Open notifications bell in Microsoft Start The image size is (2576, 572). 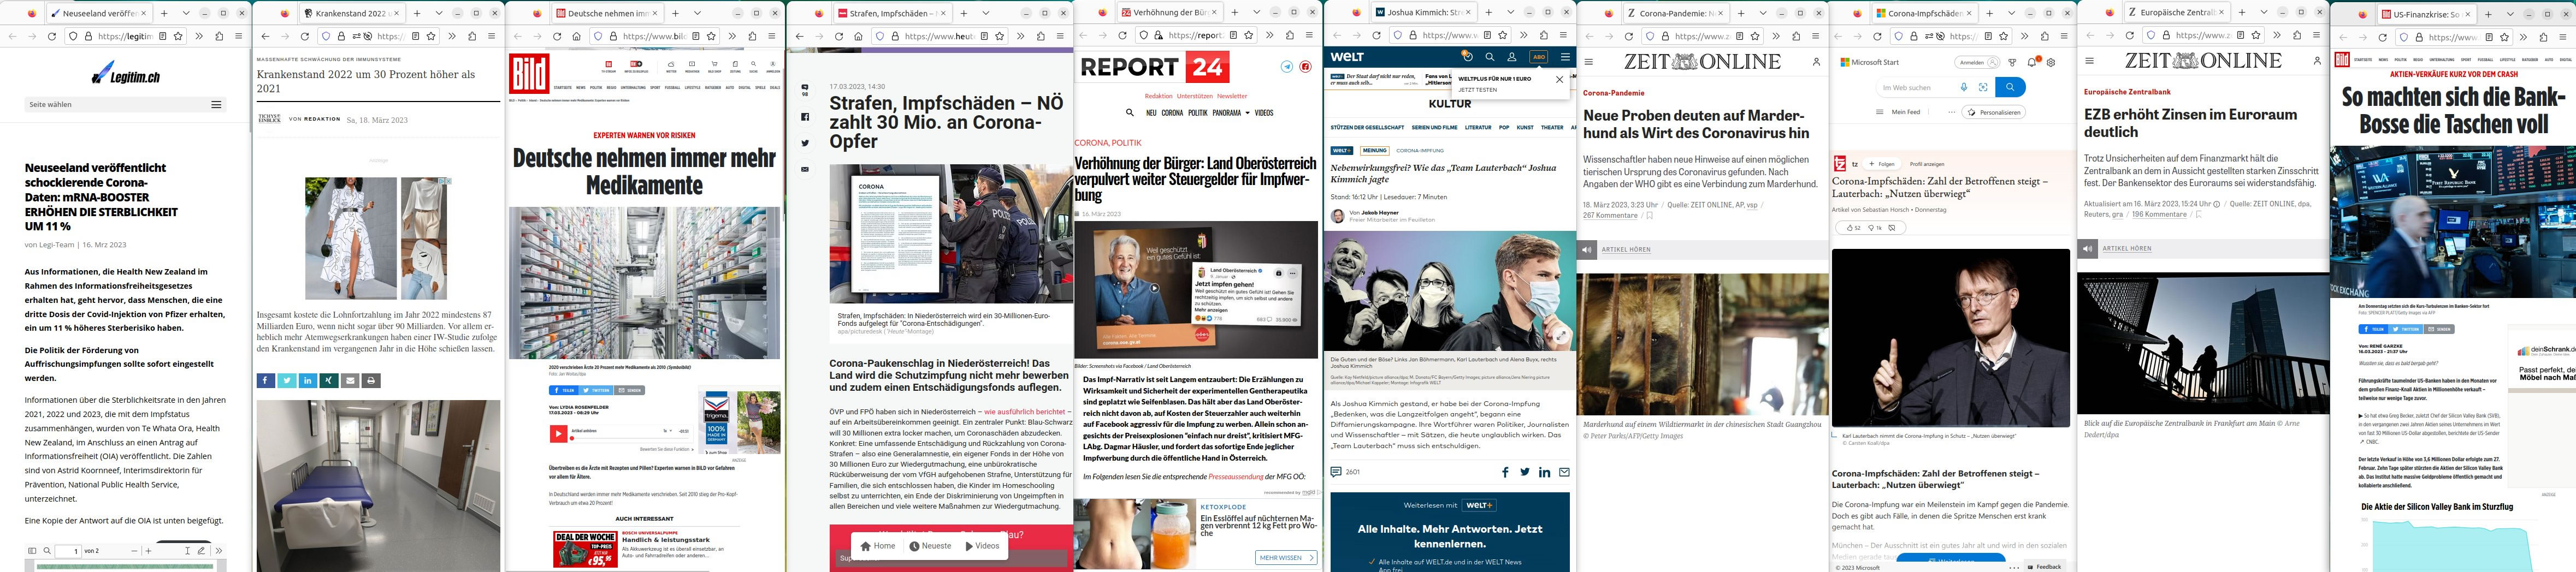point(2033,62)
